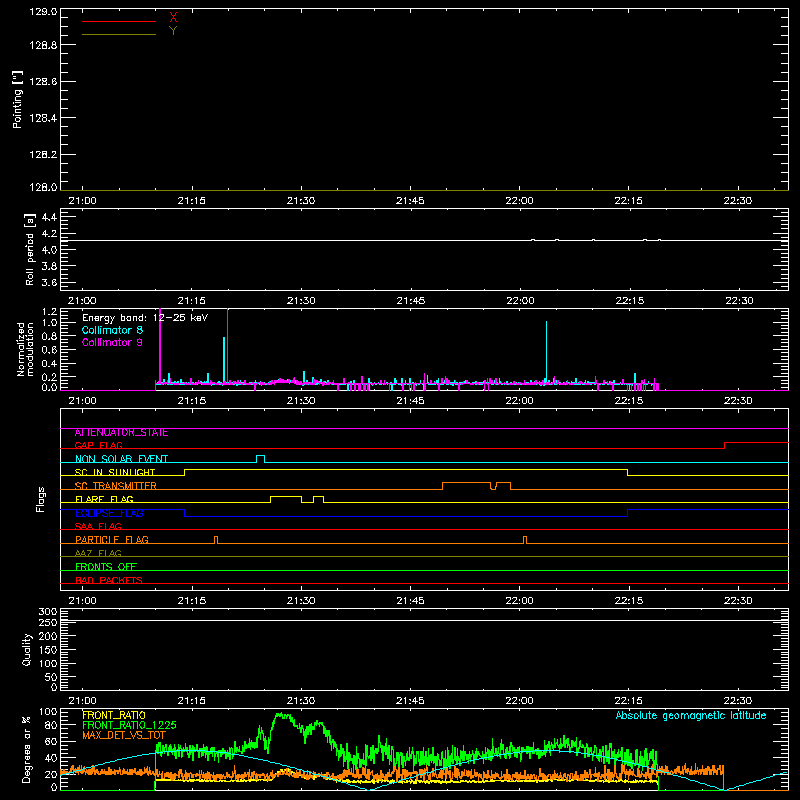
Task: Select the Collimator 9 legend entry
Action: tap(112, 342)
